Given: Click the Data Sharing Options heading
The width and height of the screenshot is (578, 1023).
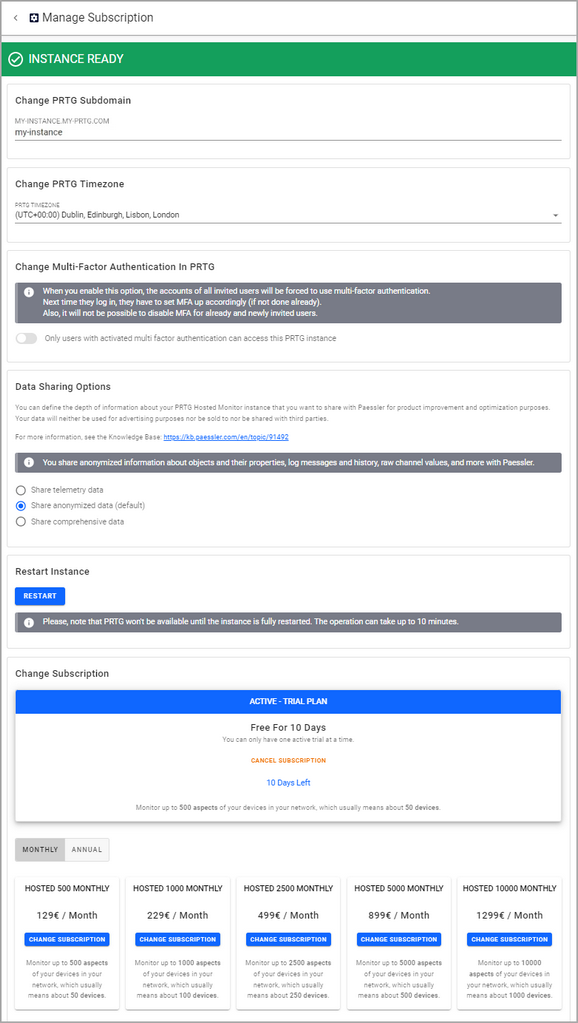Looking at the screenshot, I should point(63,386).
